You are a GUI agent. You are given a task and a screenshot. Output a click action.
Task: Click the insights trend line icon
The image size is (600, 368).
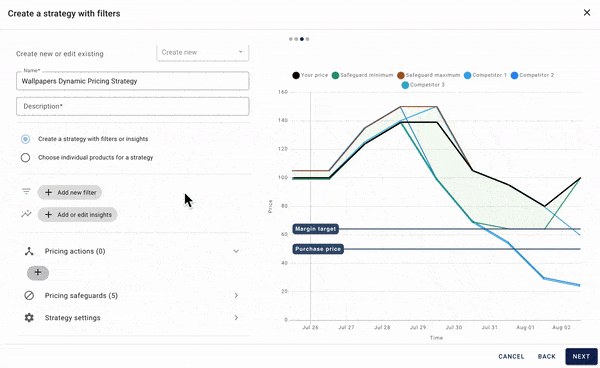[x=26, y=214]
